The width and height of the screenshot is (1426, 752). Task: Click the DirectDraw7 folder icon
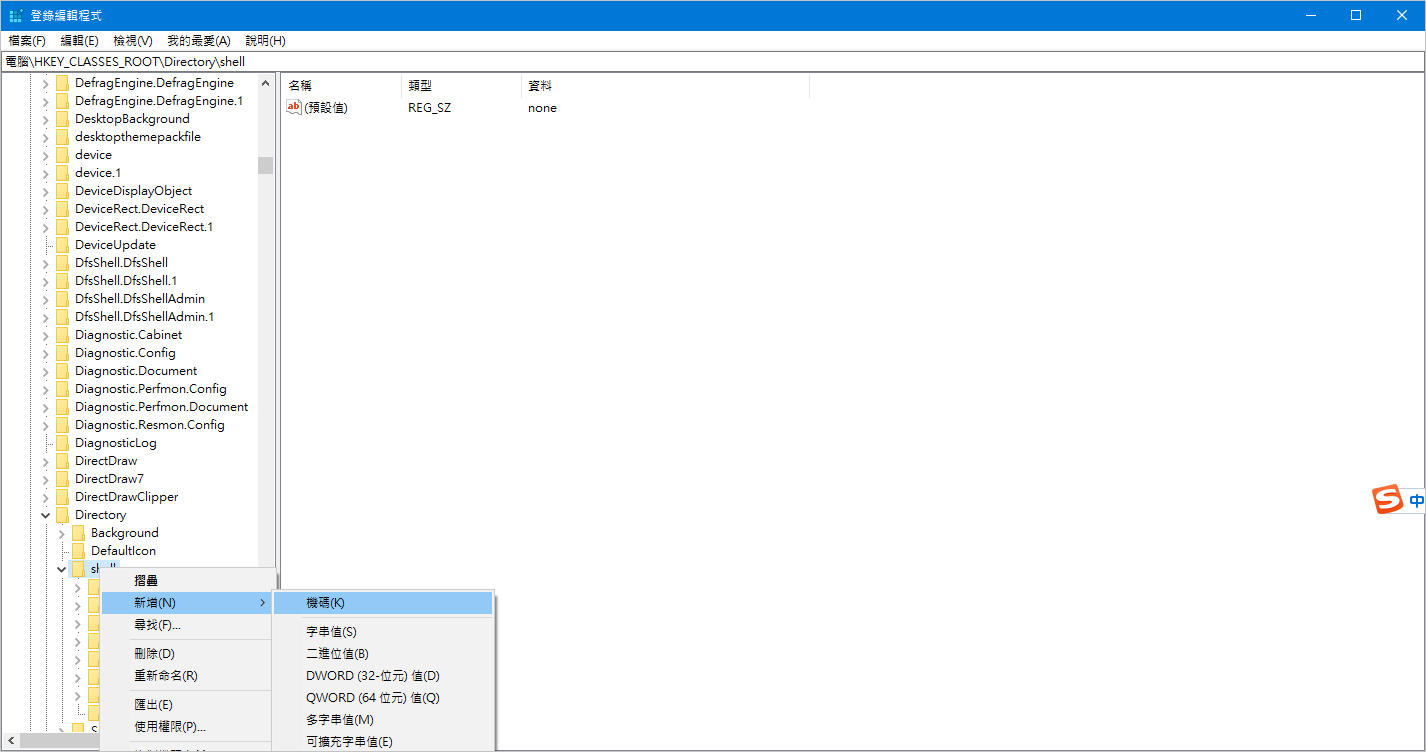[x=63, y=479]
